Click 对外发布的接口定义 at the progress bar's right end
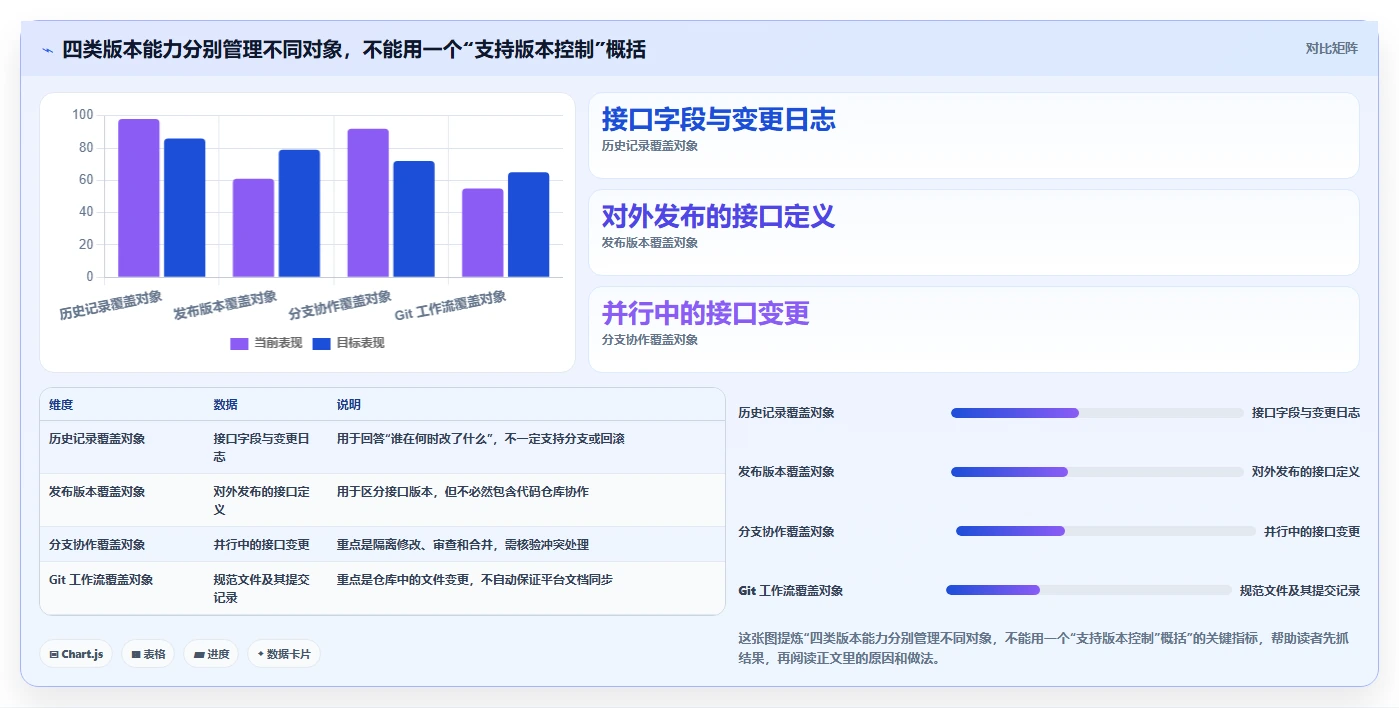This screenshot has width=1399, height=708. (1306, 472)
